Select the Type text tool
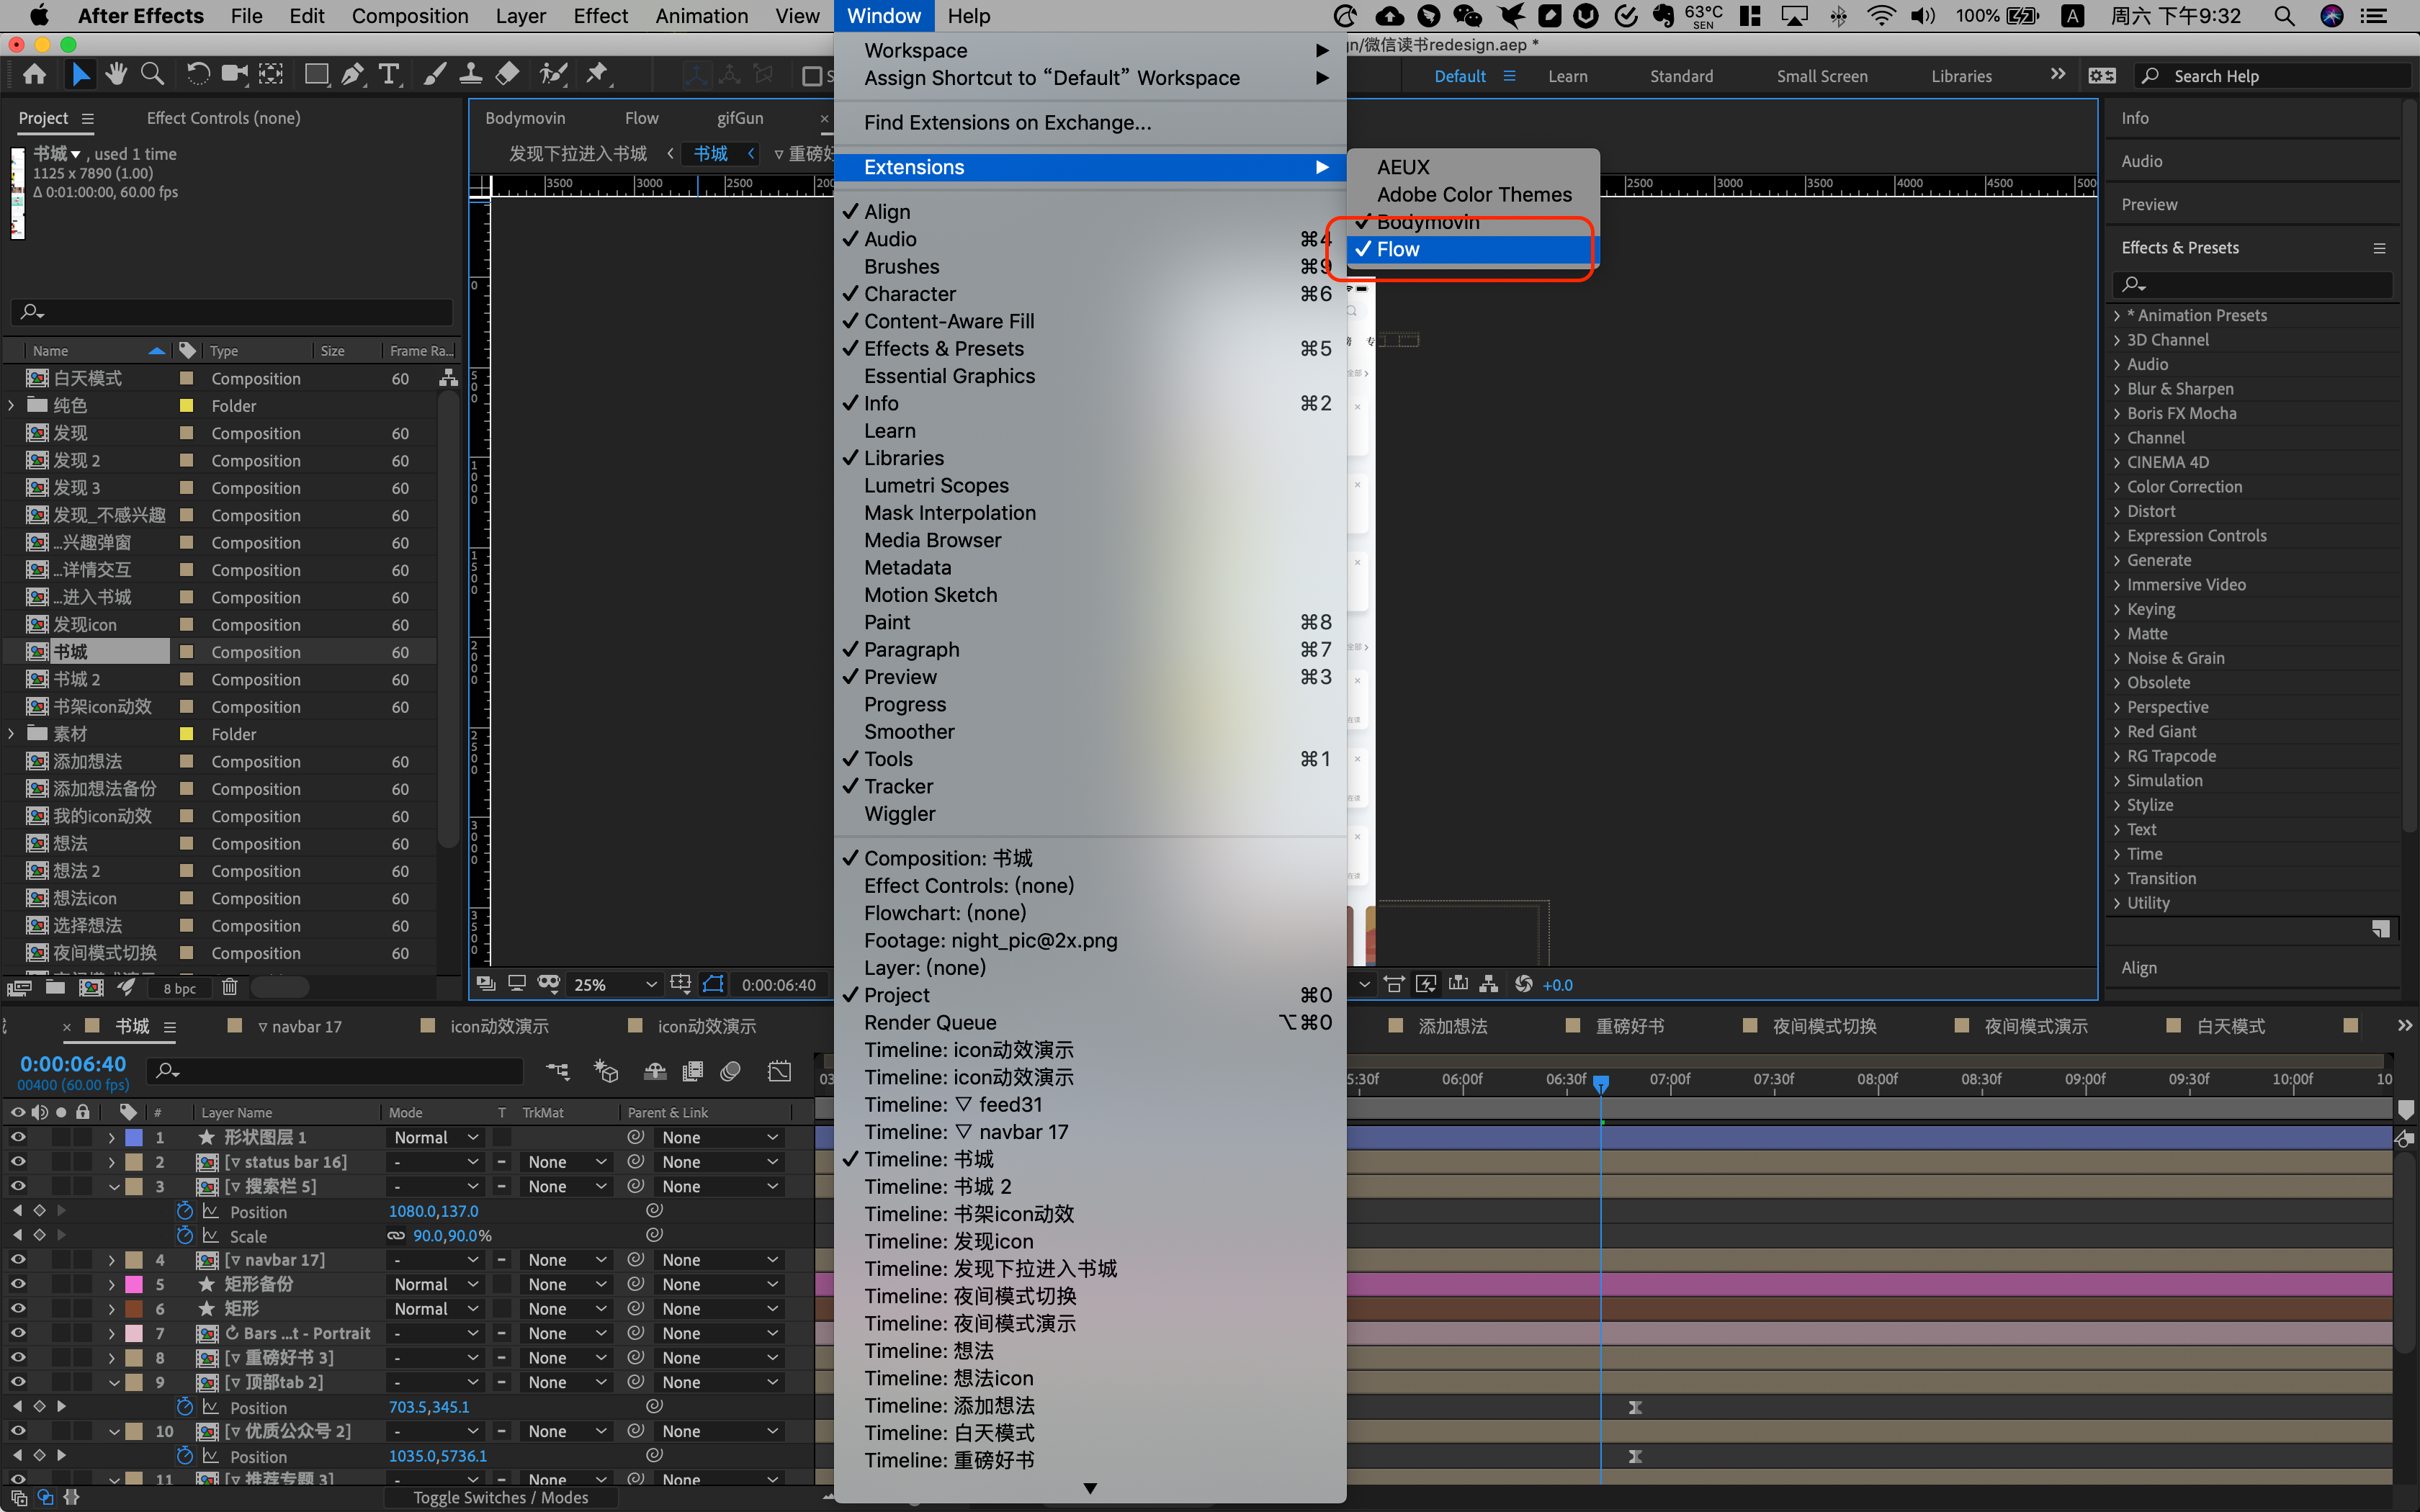This screenshot has width=2420, height=1512. coord(389,74)
